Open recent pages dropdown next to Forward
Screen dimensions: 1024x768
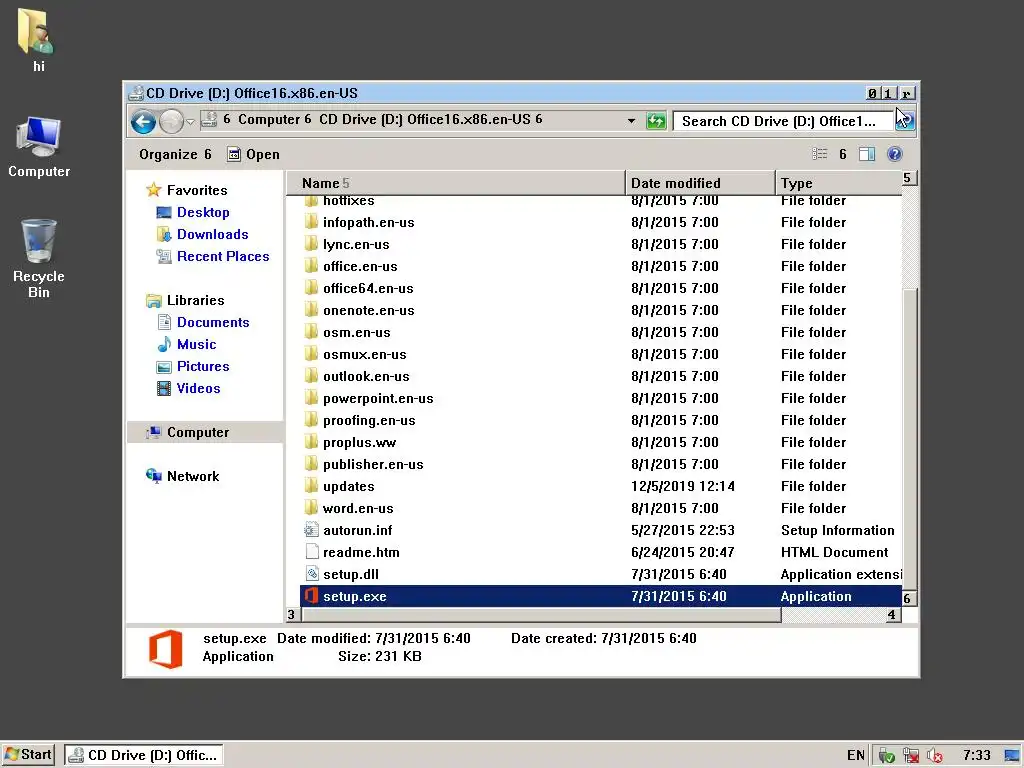tap(190, 121)
